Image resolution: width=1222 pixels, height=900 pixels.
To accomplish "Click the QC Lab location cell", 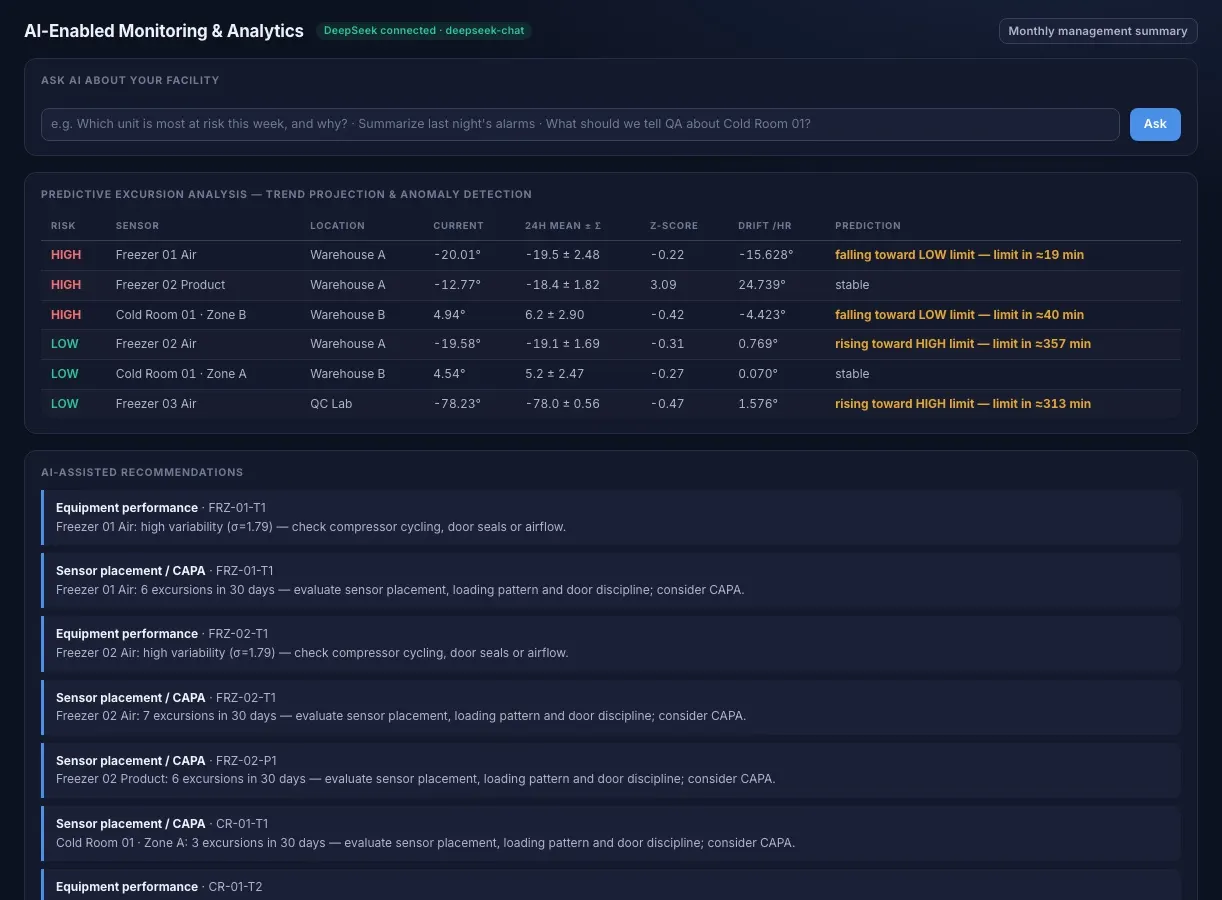I will (x=331, y=404).
